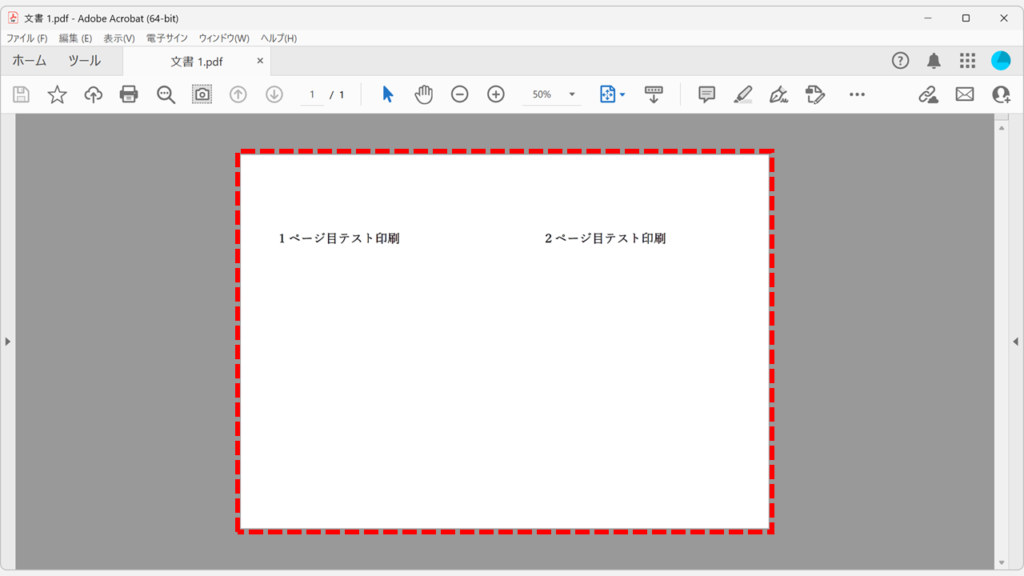Expand the zoom percentage dropdown arrow
This screenshot has width=1024, height=576.
[572, 95]
